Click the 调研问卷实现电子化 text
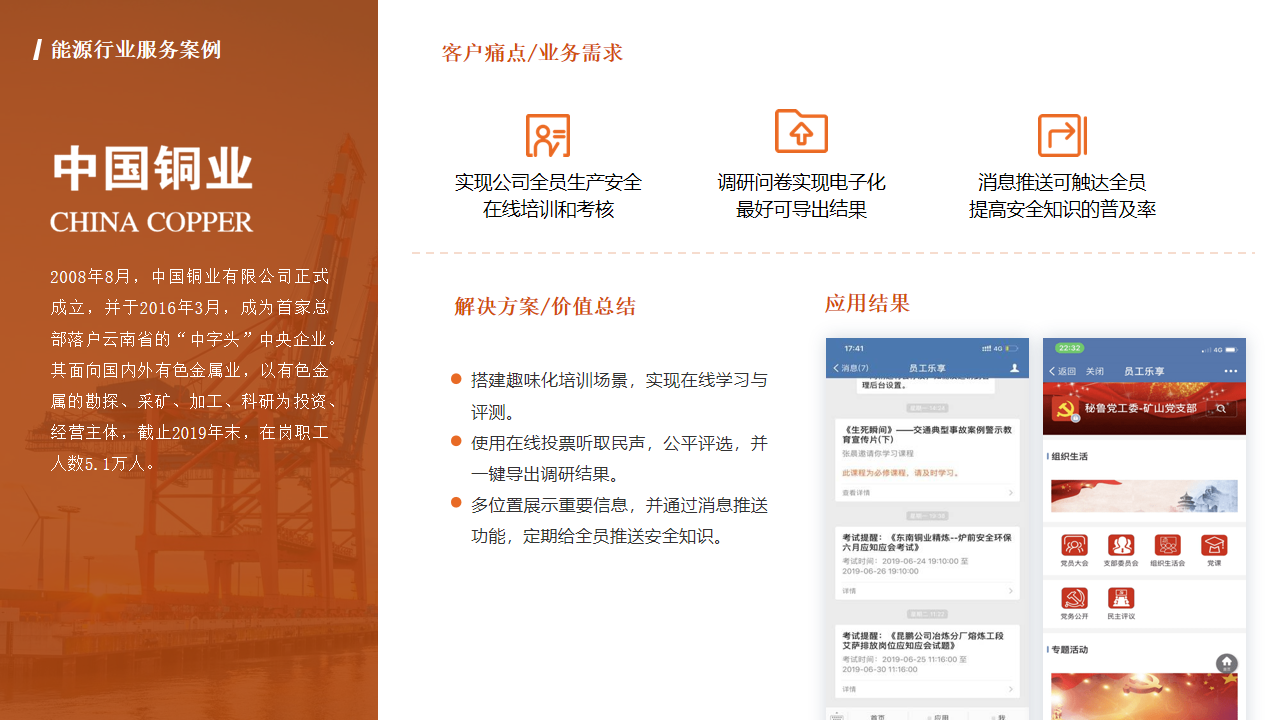1280x720 pixels. click(801, 183)
